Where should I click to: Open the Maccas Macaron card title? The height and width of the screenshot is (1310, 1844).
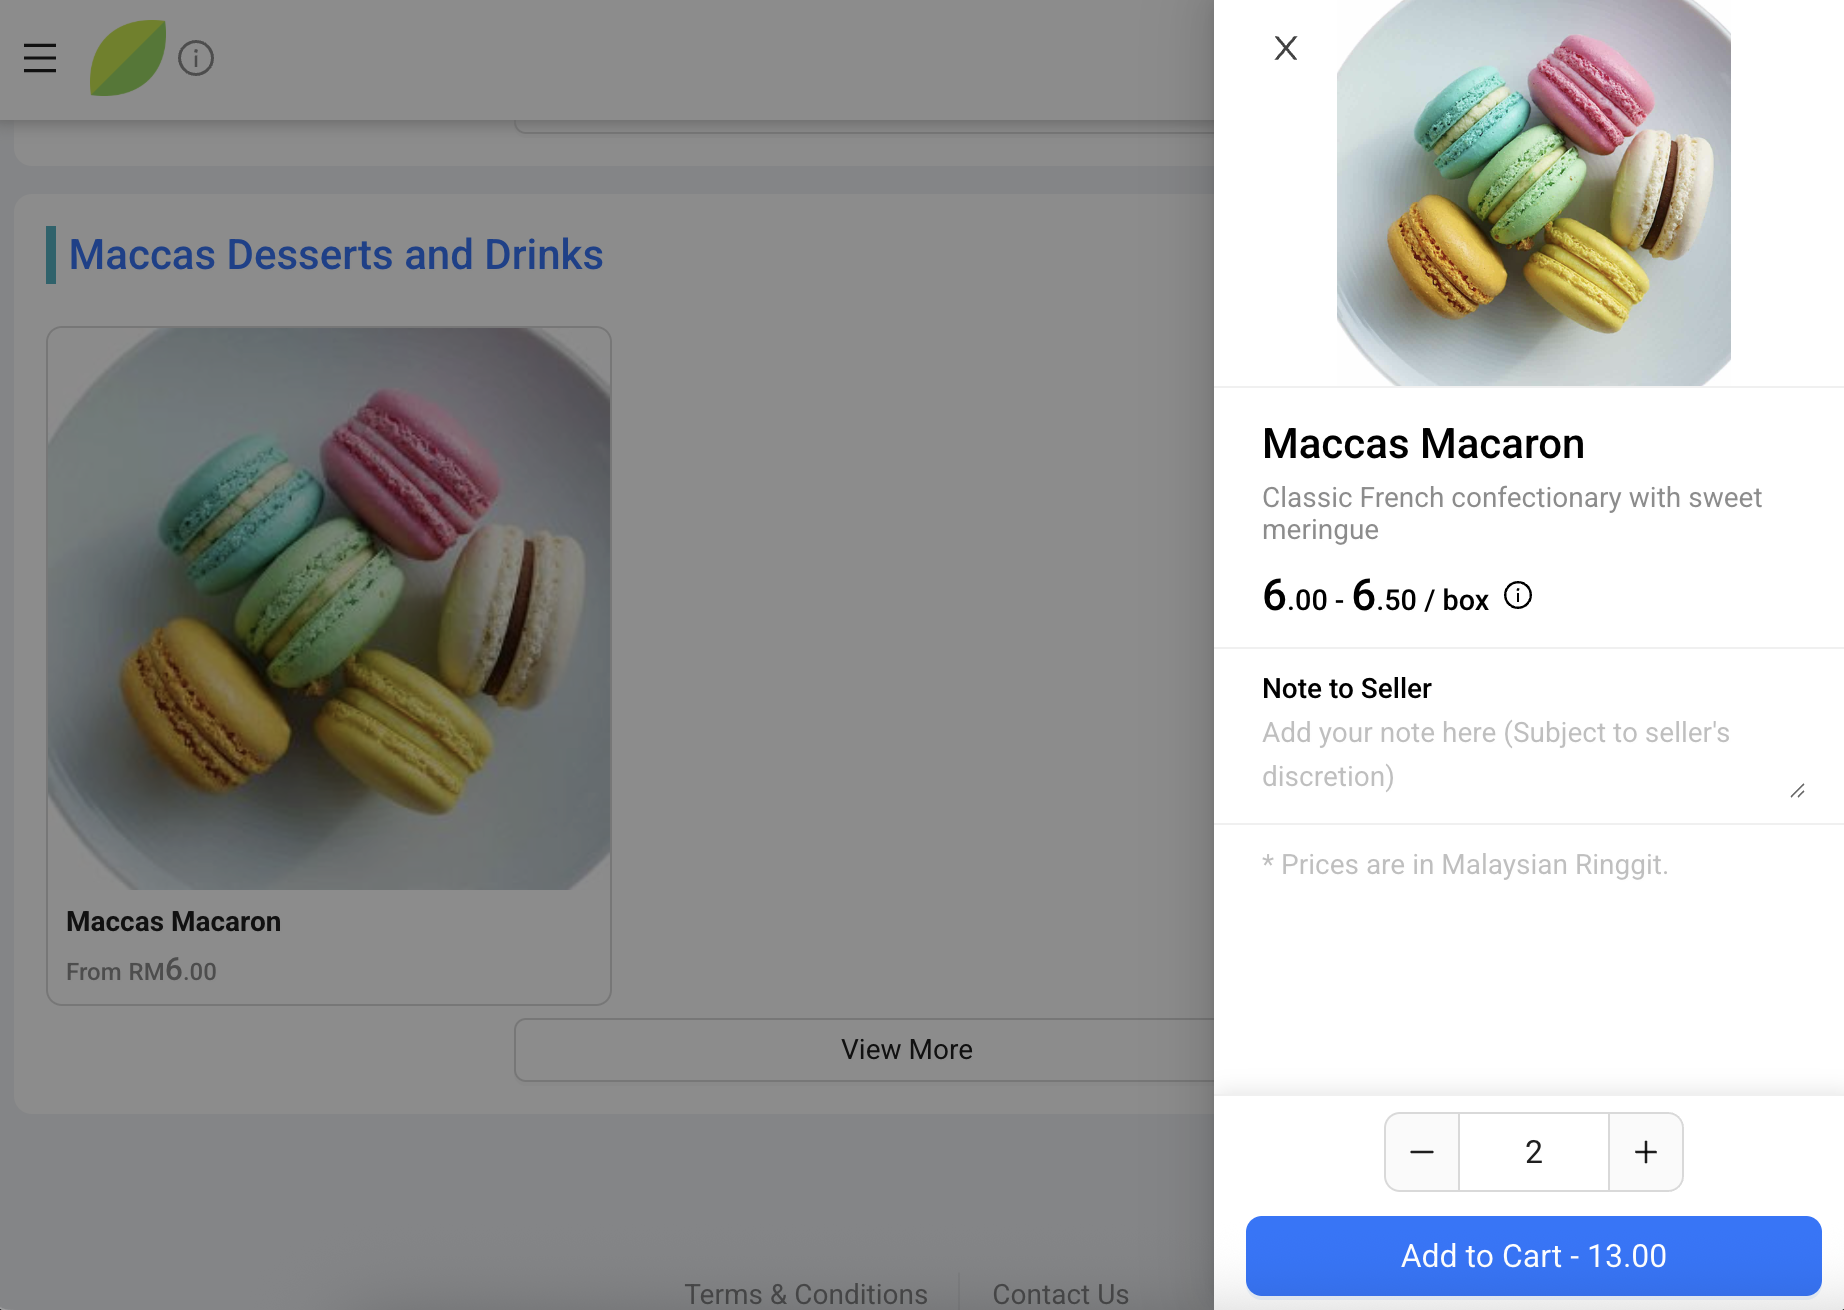(174, 922)
